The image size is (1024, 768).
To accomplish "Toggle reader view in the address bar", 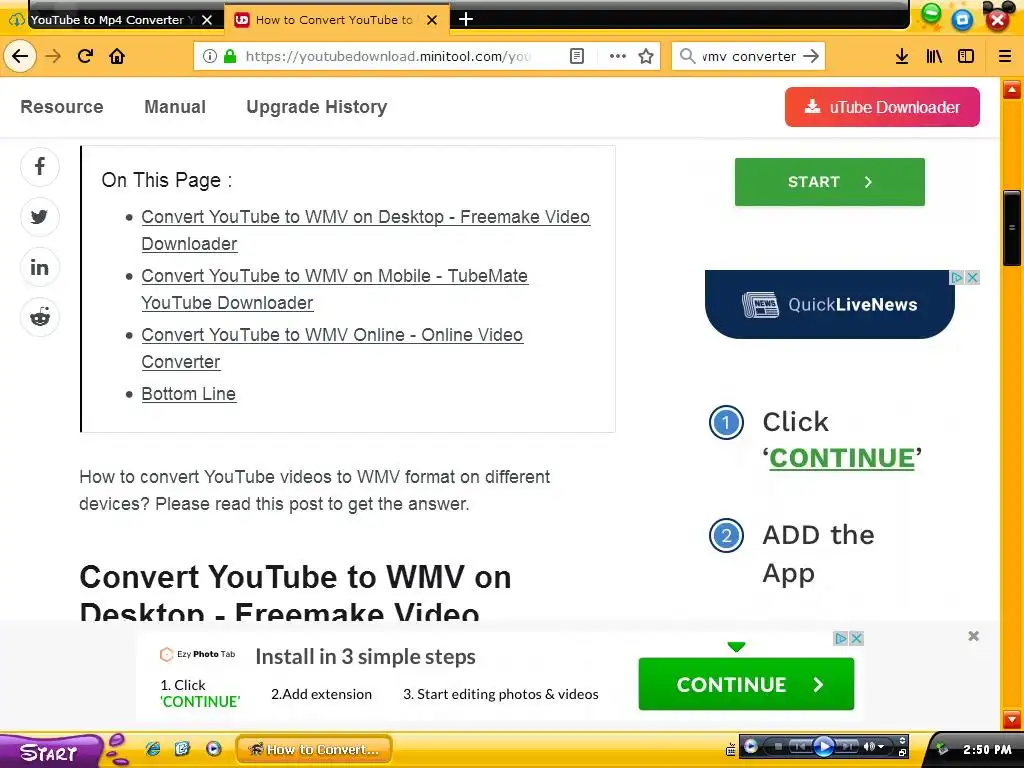I will [x=577, y=56].
